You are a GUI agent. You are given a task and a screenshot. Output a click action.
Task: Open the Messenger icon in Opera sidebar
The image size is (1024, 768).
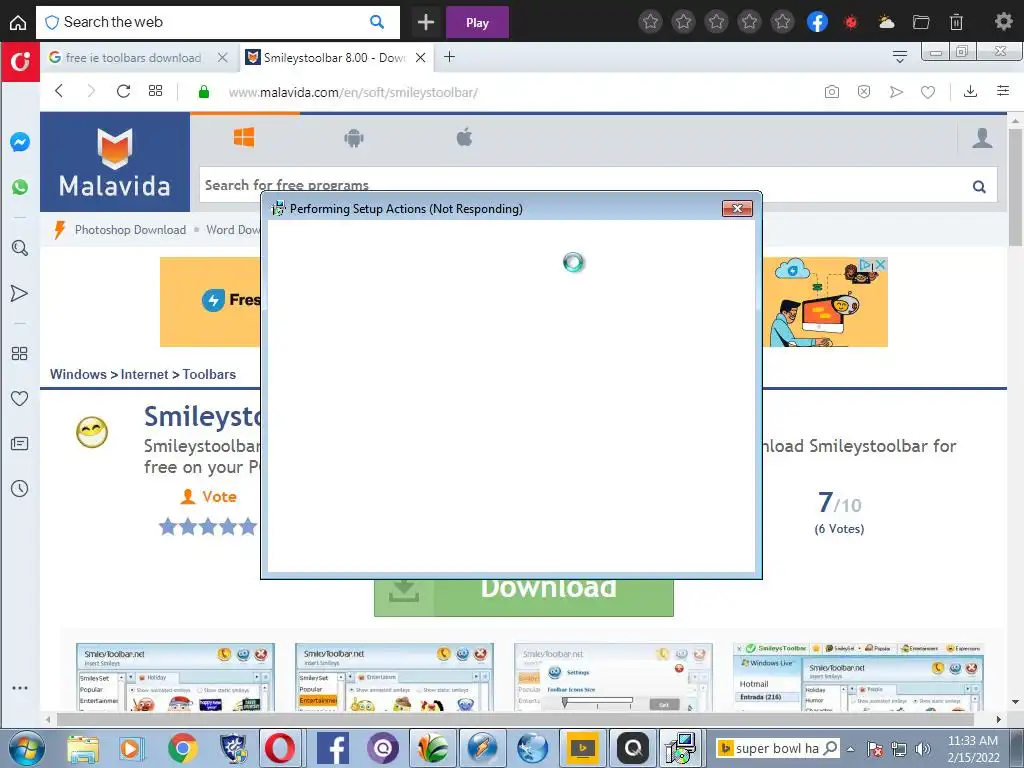[20, 142]
